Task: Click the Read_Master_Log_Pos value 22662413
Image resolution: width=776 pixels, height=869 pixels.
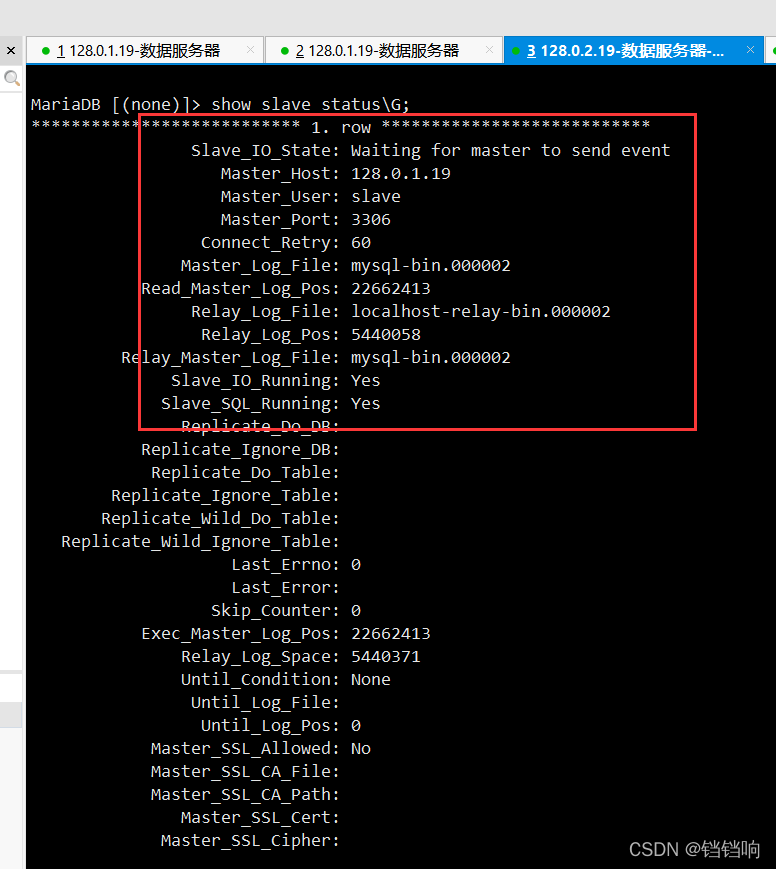Action: (391, 288)
